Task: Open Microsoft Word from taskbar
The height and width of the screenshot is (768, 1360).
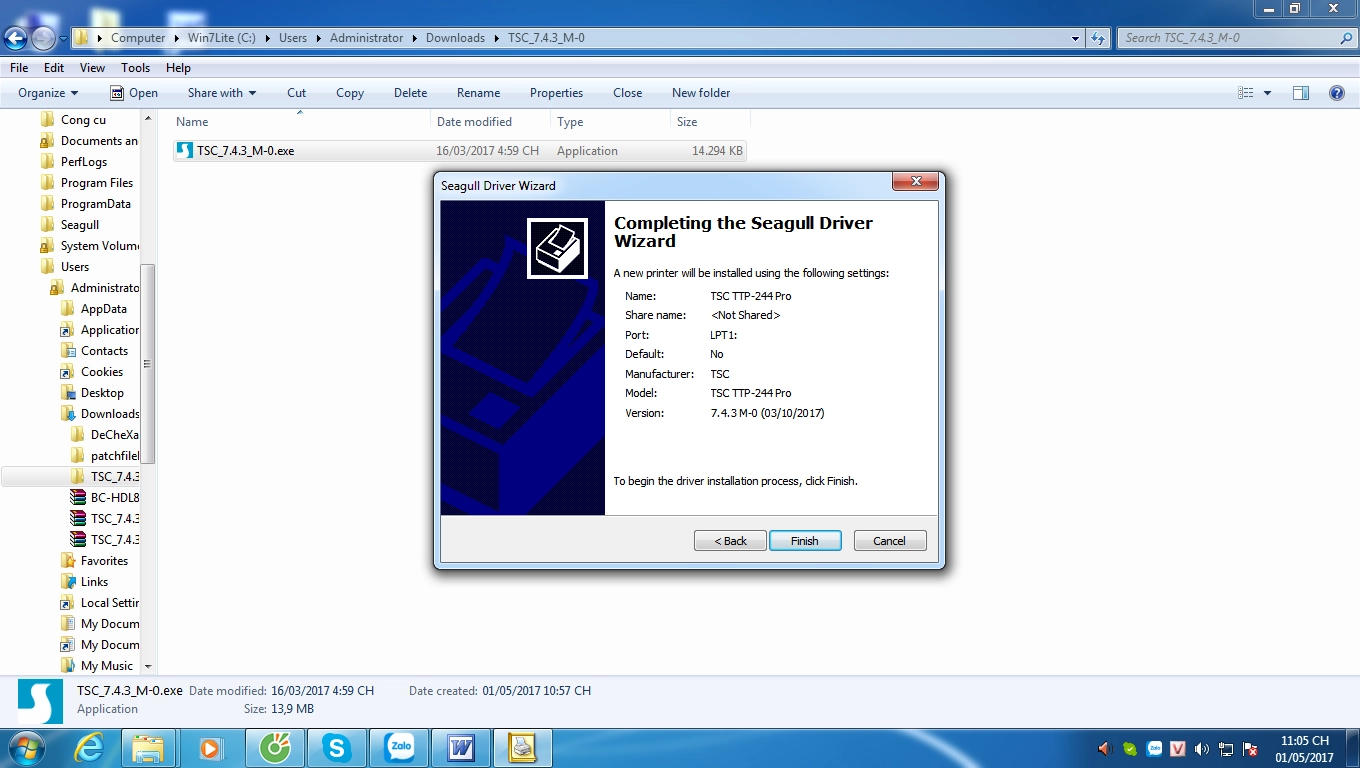Action: (461, 748)
